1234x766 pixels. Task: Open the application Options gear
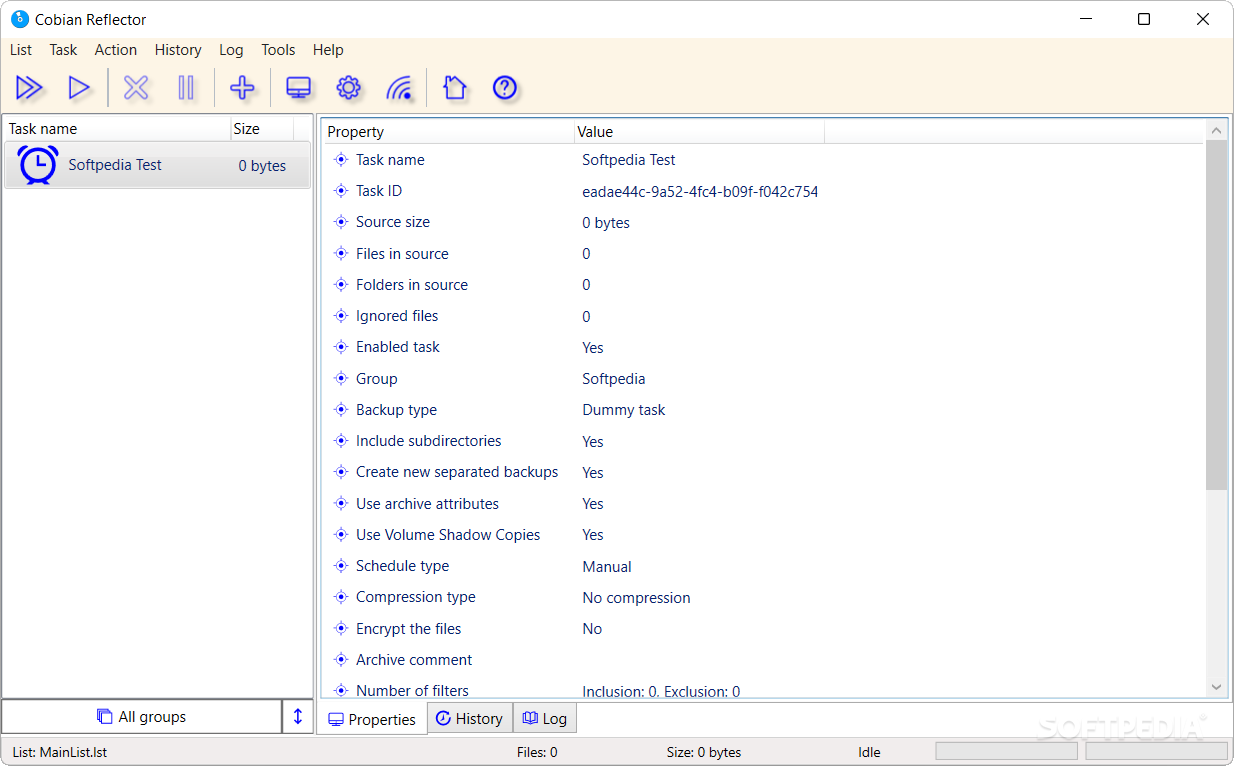click(348, 87)
